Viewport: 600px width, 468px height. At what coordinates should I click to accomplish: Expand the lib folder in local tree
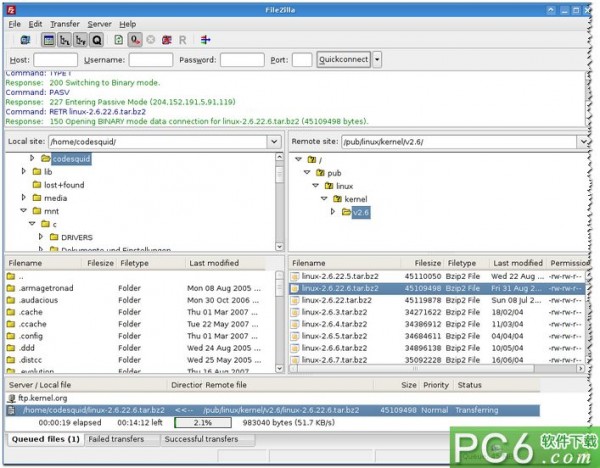pyautogui.click(x=24, y=171)
